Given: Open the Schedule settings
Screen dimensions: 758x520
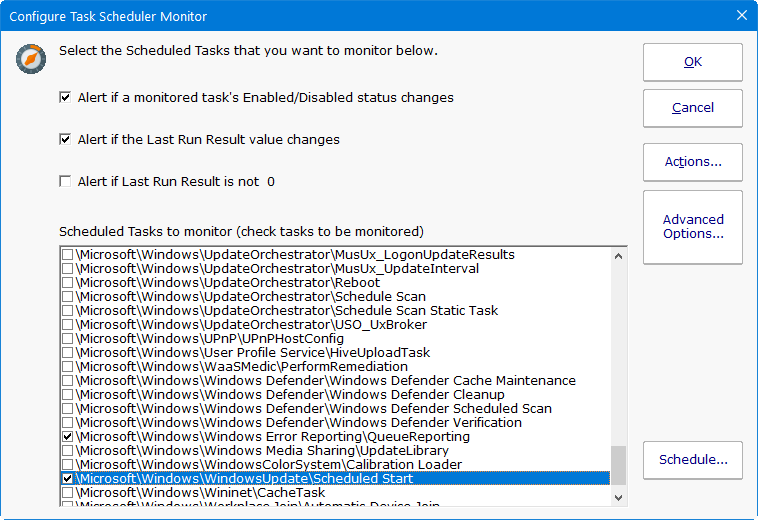Looking at the screenshot, I should [x=692, y=461].
